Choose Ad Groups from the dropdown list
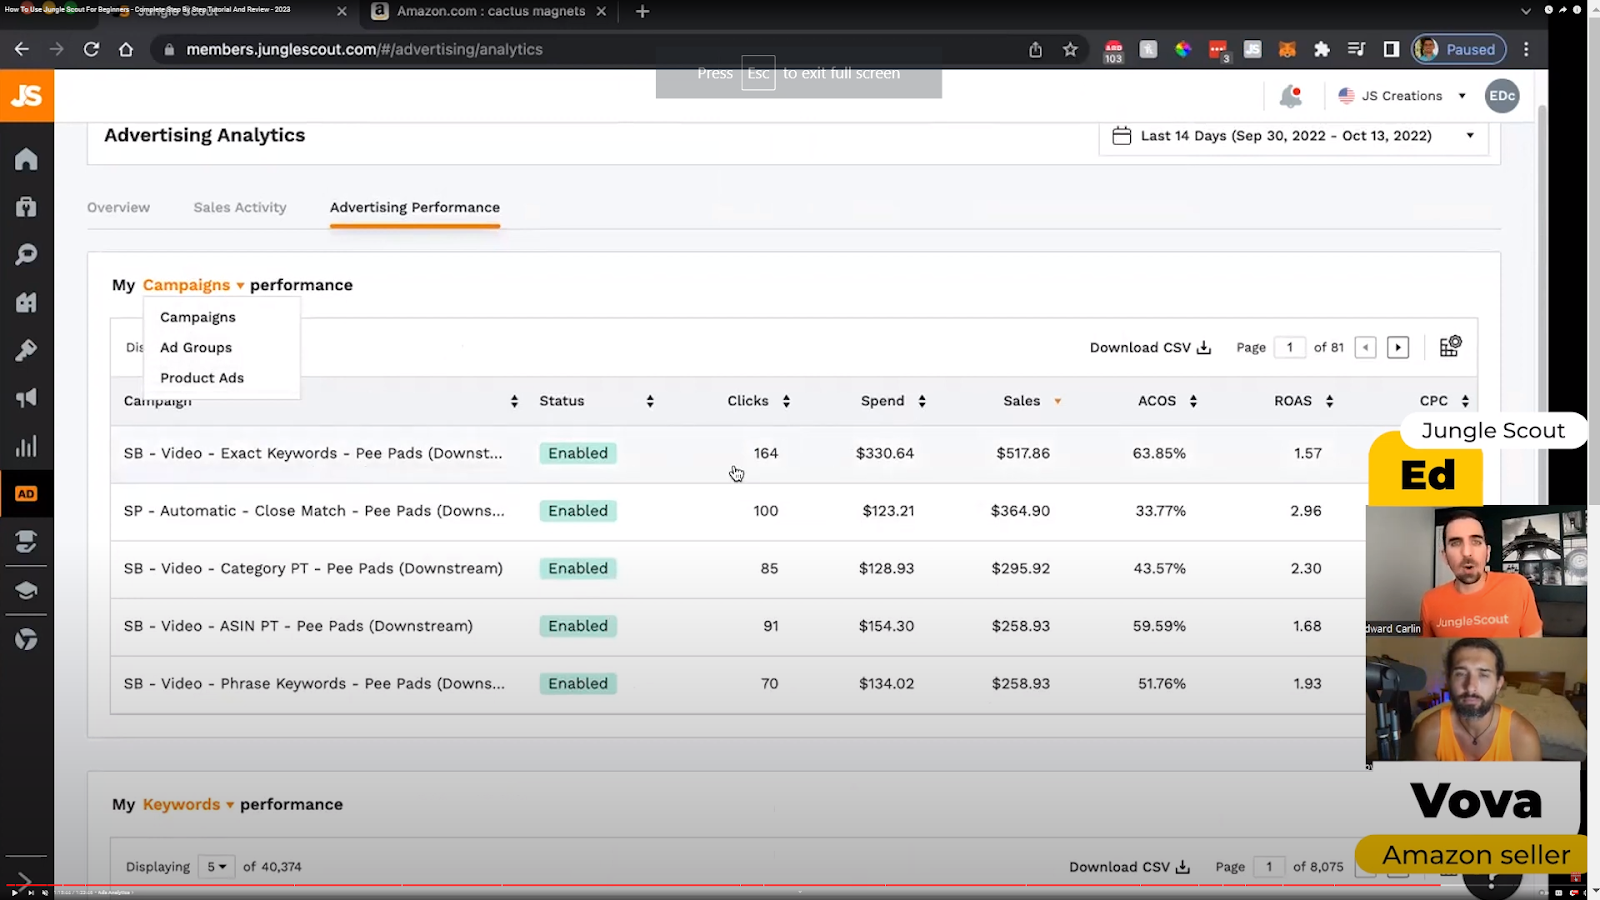This screenshot has width=1600, height=900. pos(196,348)
